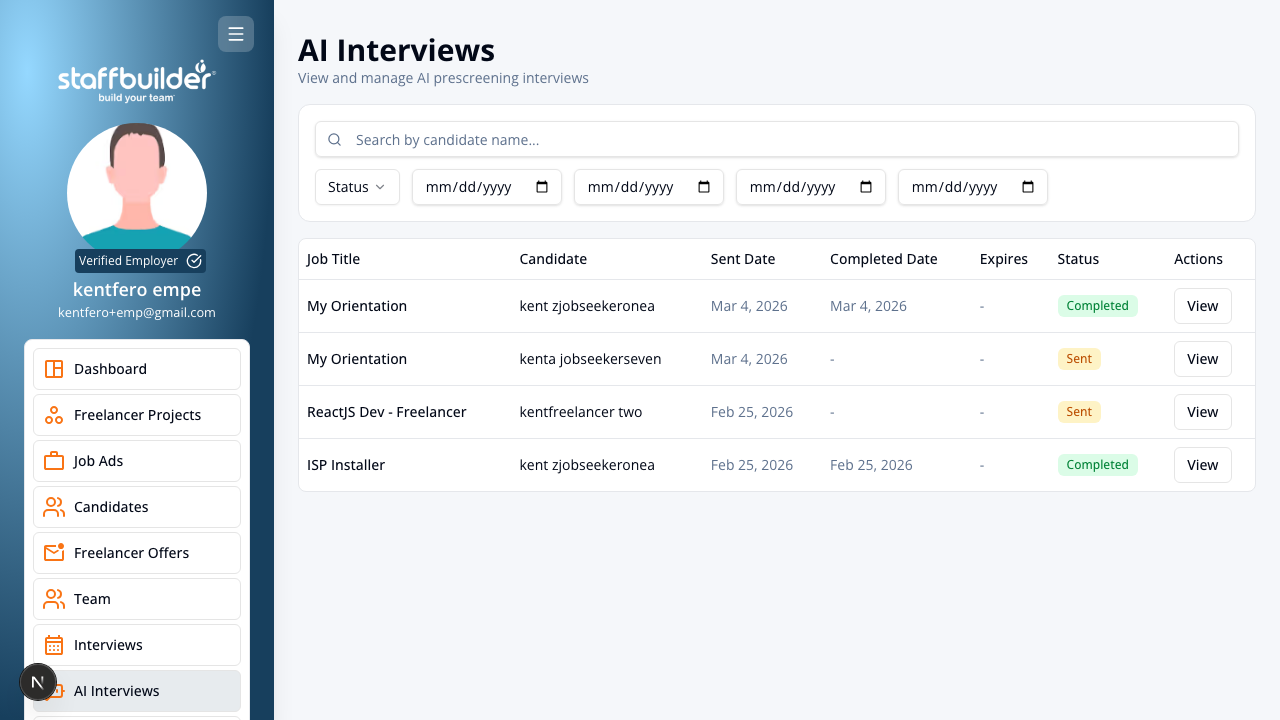
Task: Open the AI Interviews menu item
Action: pos(137,691)
